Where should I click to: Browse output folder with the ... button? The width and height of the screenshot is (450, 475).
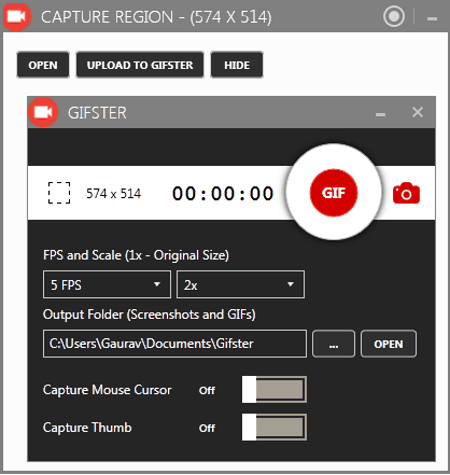tap(333, 344)
